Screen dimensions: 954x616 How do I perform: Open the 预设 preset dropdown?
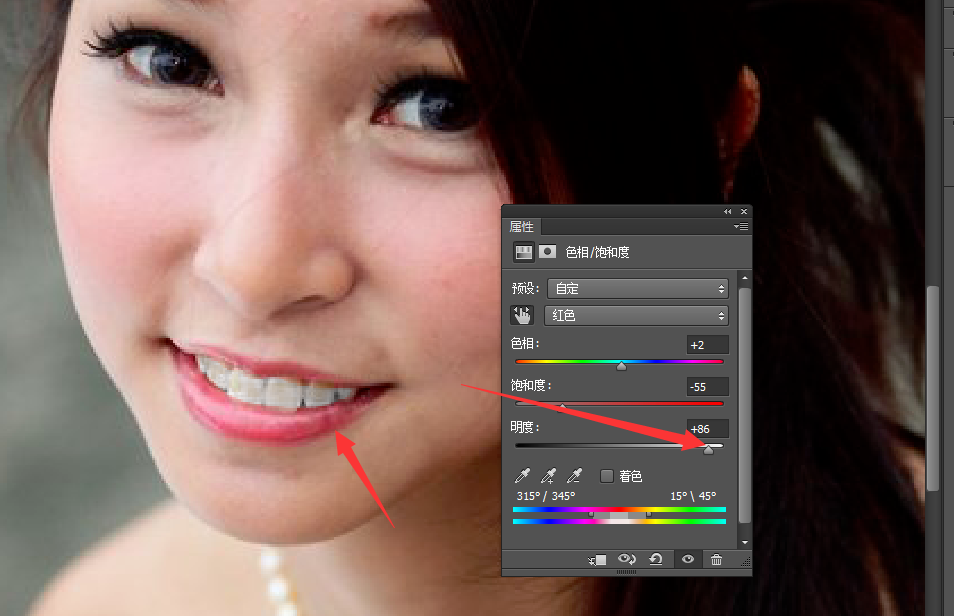638,289
